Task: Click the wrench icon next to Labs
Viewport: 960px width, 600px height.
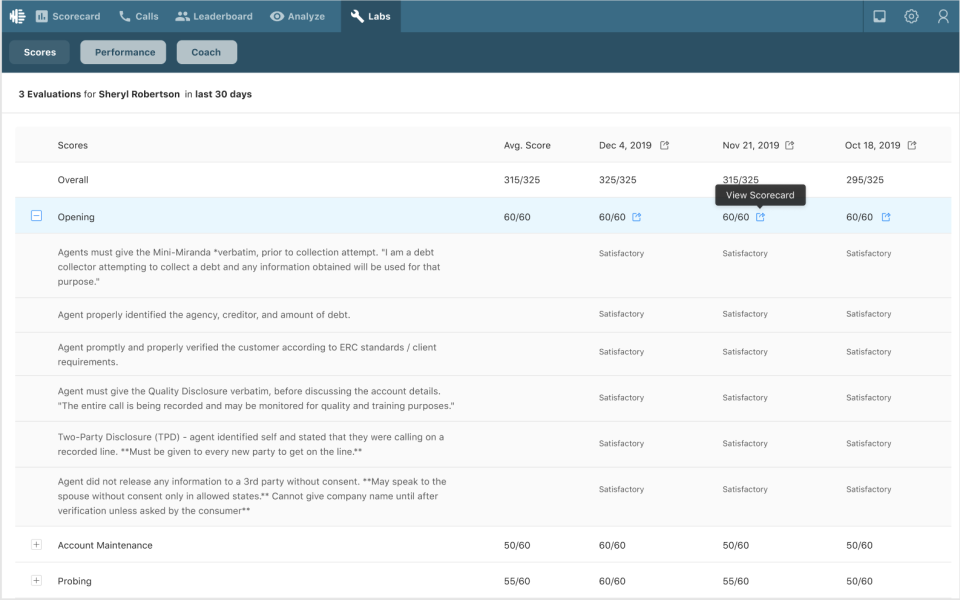Action: point(357,17)
